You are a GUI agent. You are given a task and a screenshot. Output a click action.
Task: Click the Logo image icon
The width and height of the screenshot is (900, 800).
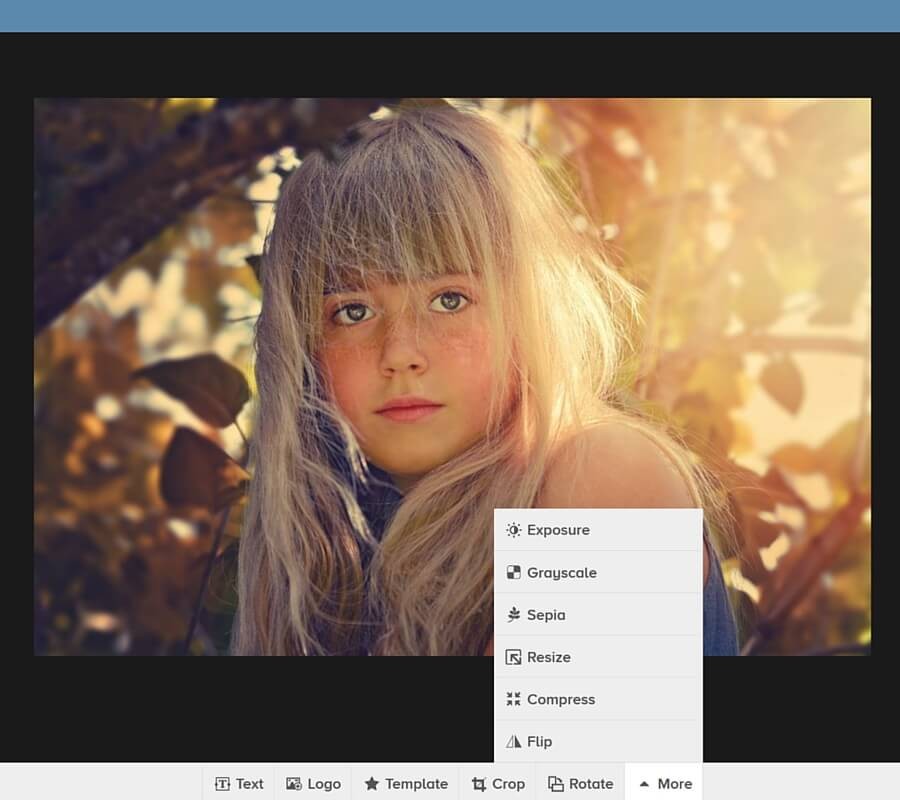(x=294, y=784)
